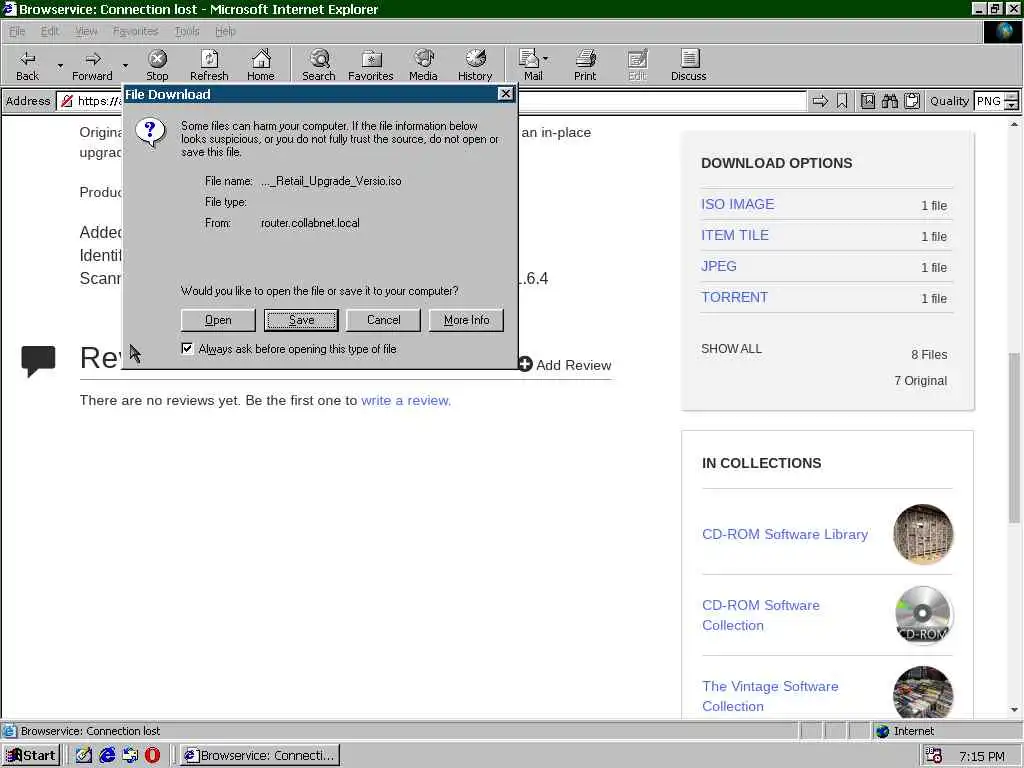
Task: Click the Stop loading icon
Action: (157, 65)
